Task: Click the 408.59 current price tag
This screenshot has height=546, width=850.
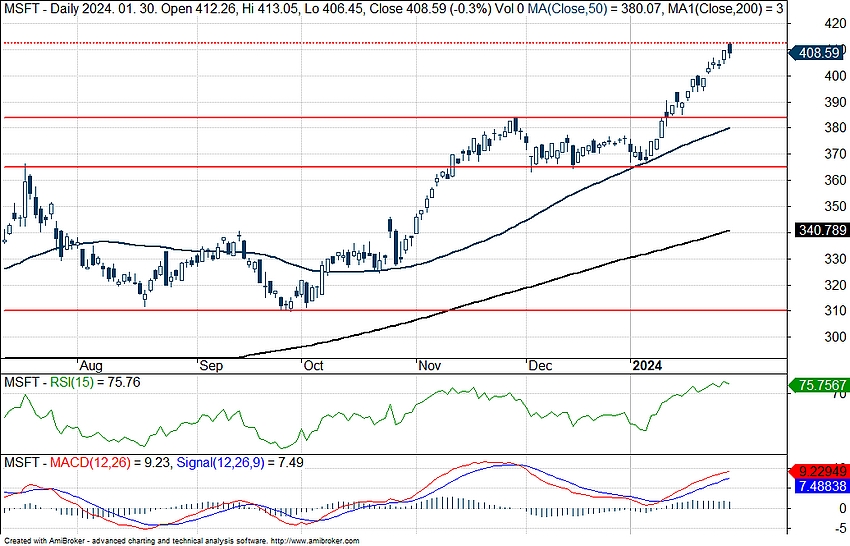Action: (818, 53)
